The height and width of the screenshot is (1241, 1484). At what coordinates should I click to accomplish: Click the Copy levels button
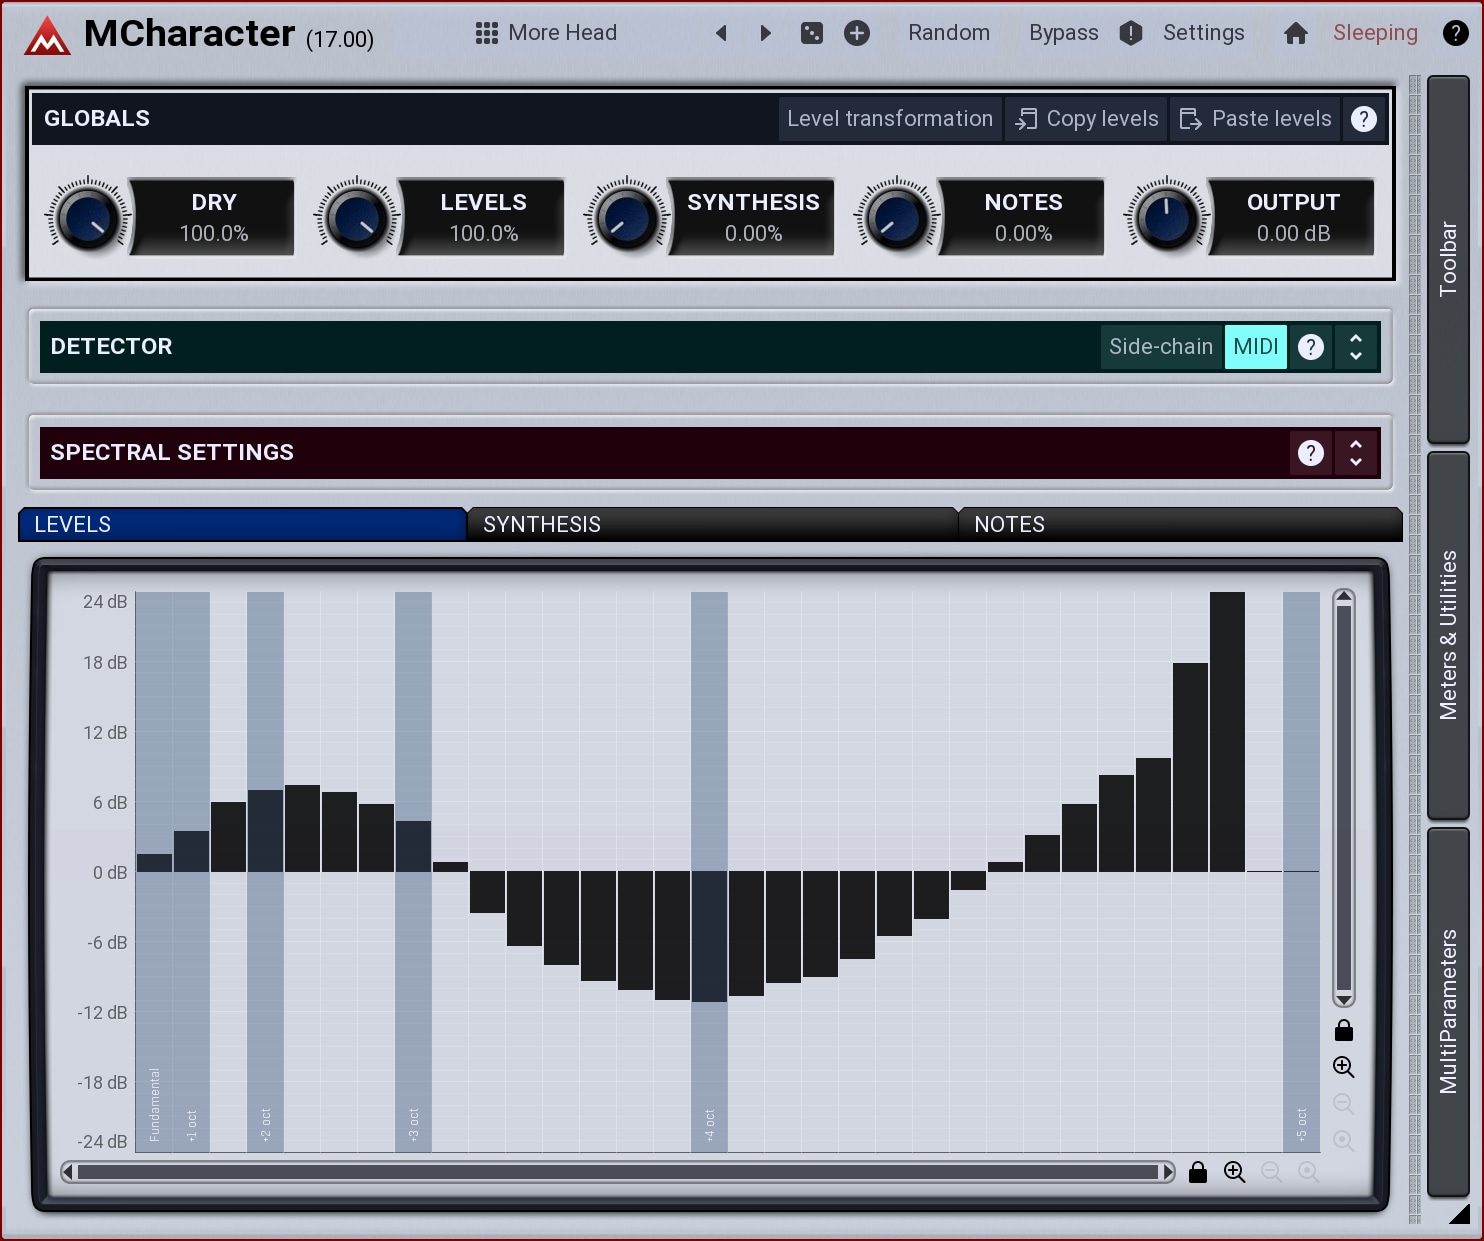click(1086, 119)
